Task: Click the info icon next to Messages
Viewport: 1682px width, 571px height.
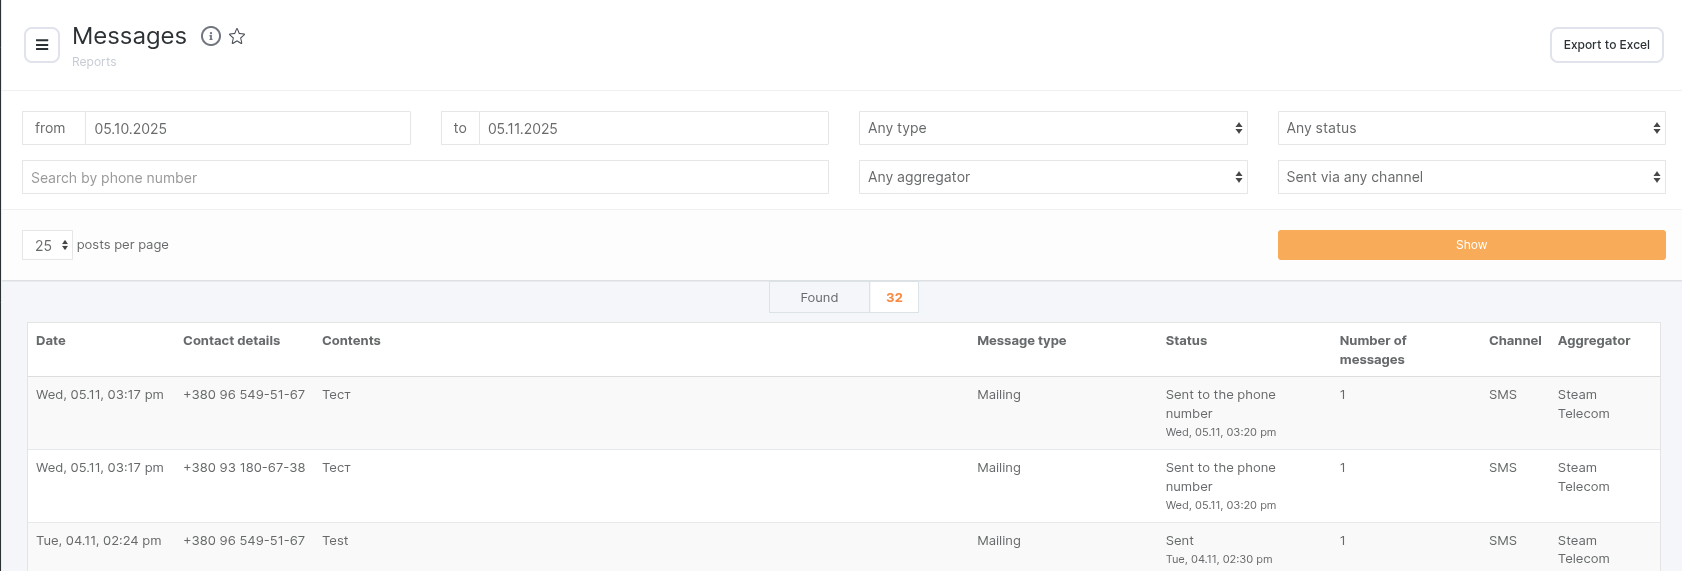Action: coord(210,36)
